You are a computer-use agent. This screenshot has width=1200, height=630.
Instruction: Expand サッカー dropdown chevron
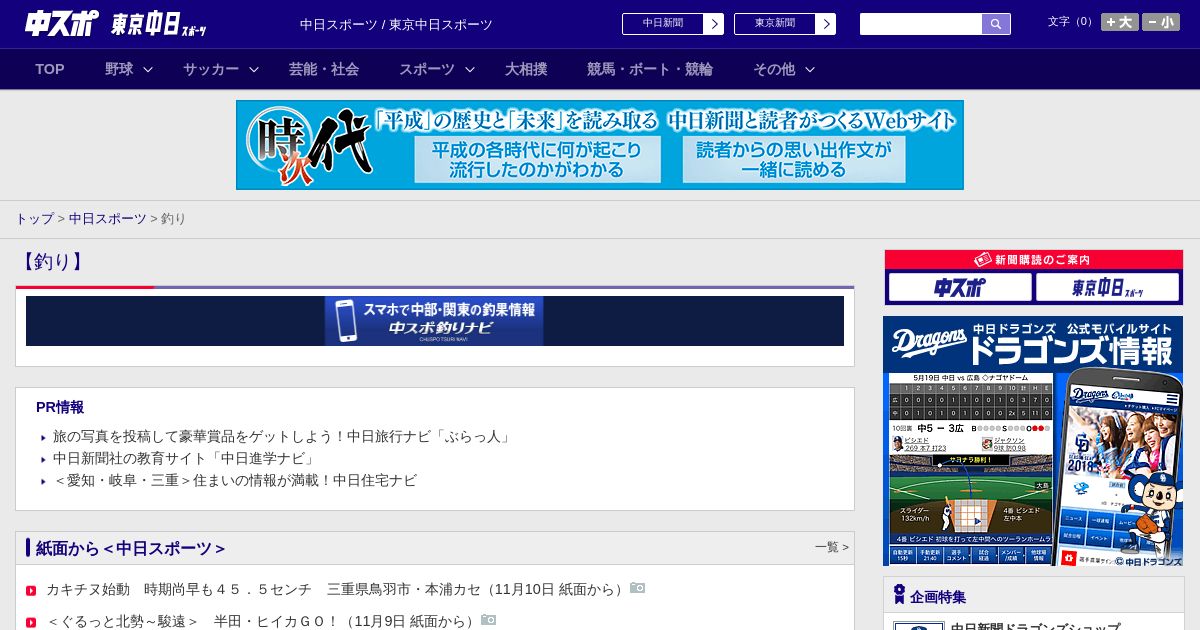(254, 69)
